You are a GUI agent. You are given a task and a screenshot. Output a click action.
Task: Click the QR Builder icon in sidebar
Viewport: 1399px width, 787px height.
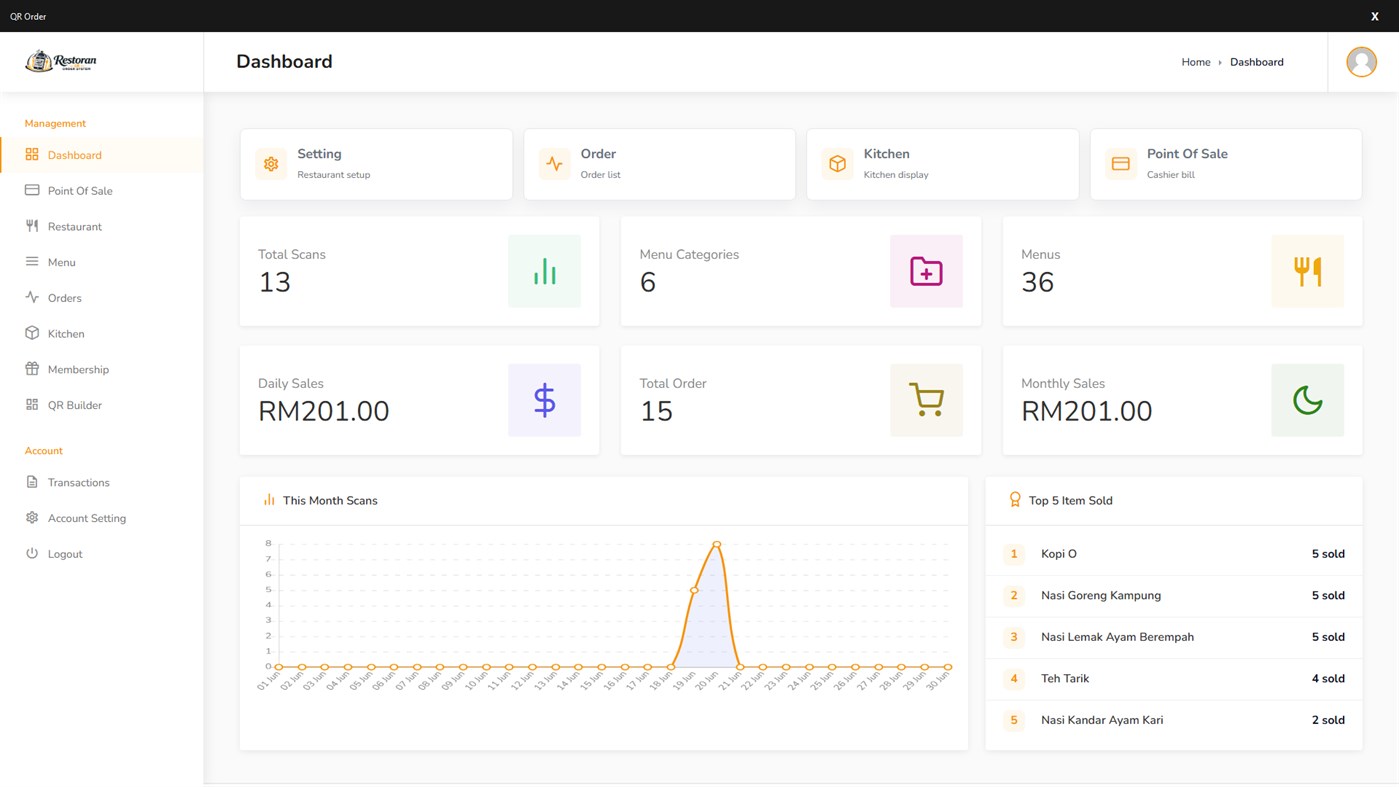[32, 405]
